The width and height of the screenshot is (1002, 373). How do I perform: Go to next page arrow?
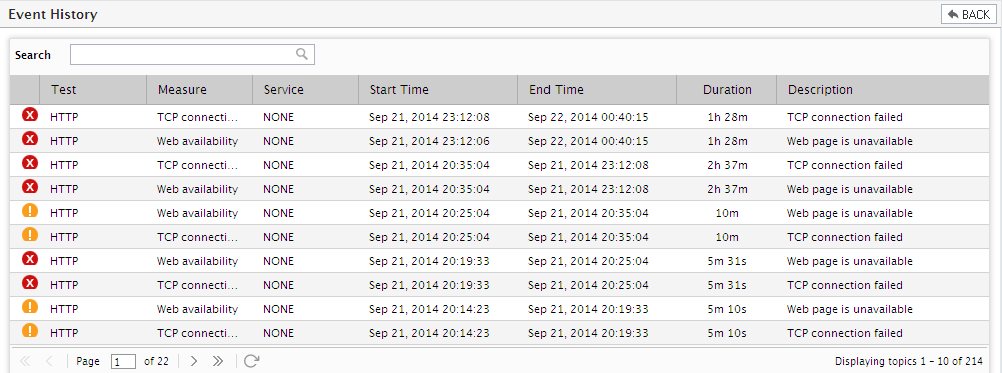194,362
